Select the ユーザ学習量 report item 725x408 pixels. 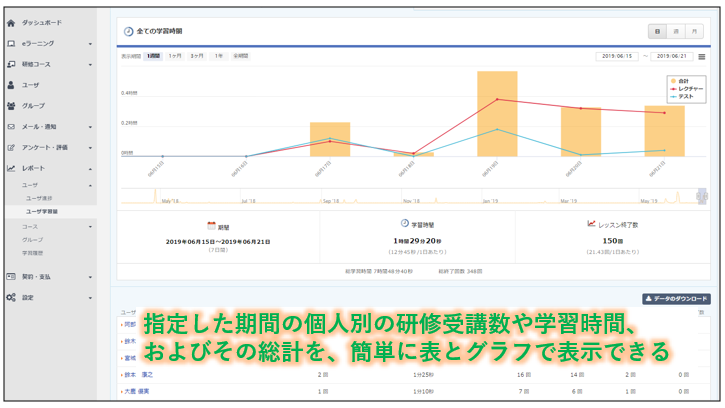point(42,212)
